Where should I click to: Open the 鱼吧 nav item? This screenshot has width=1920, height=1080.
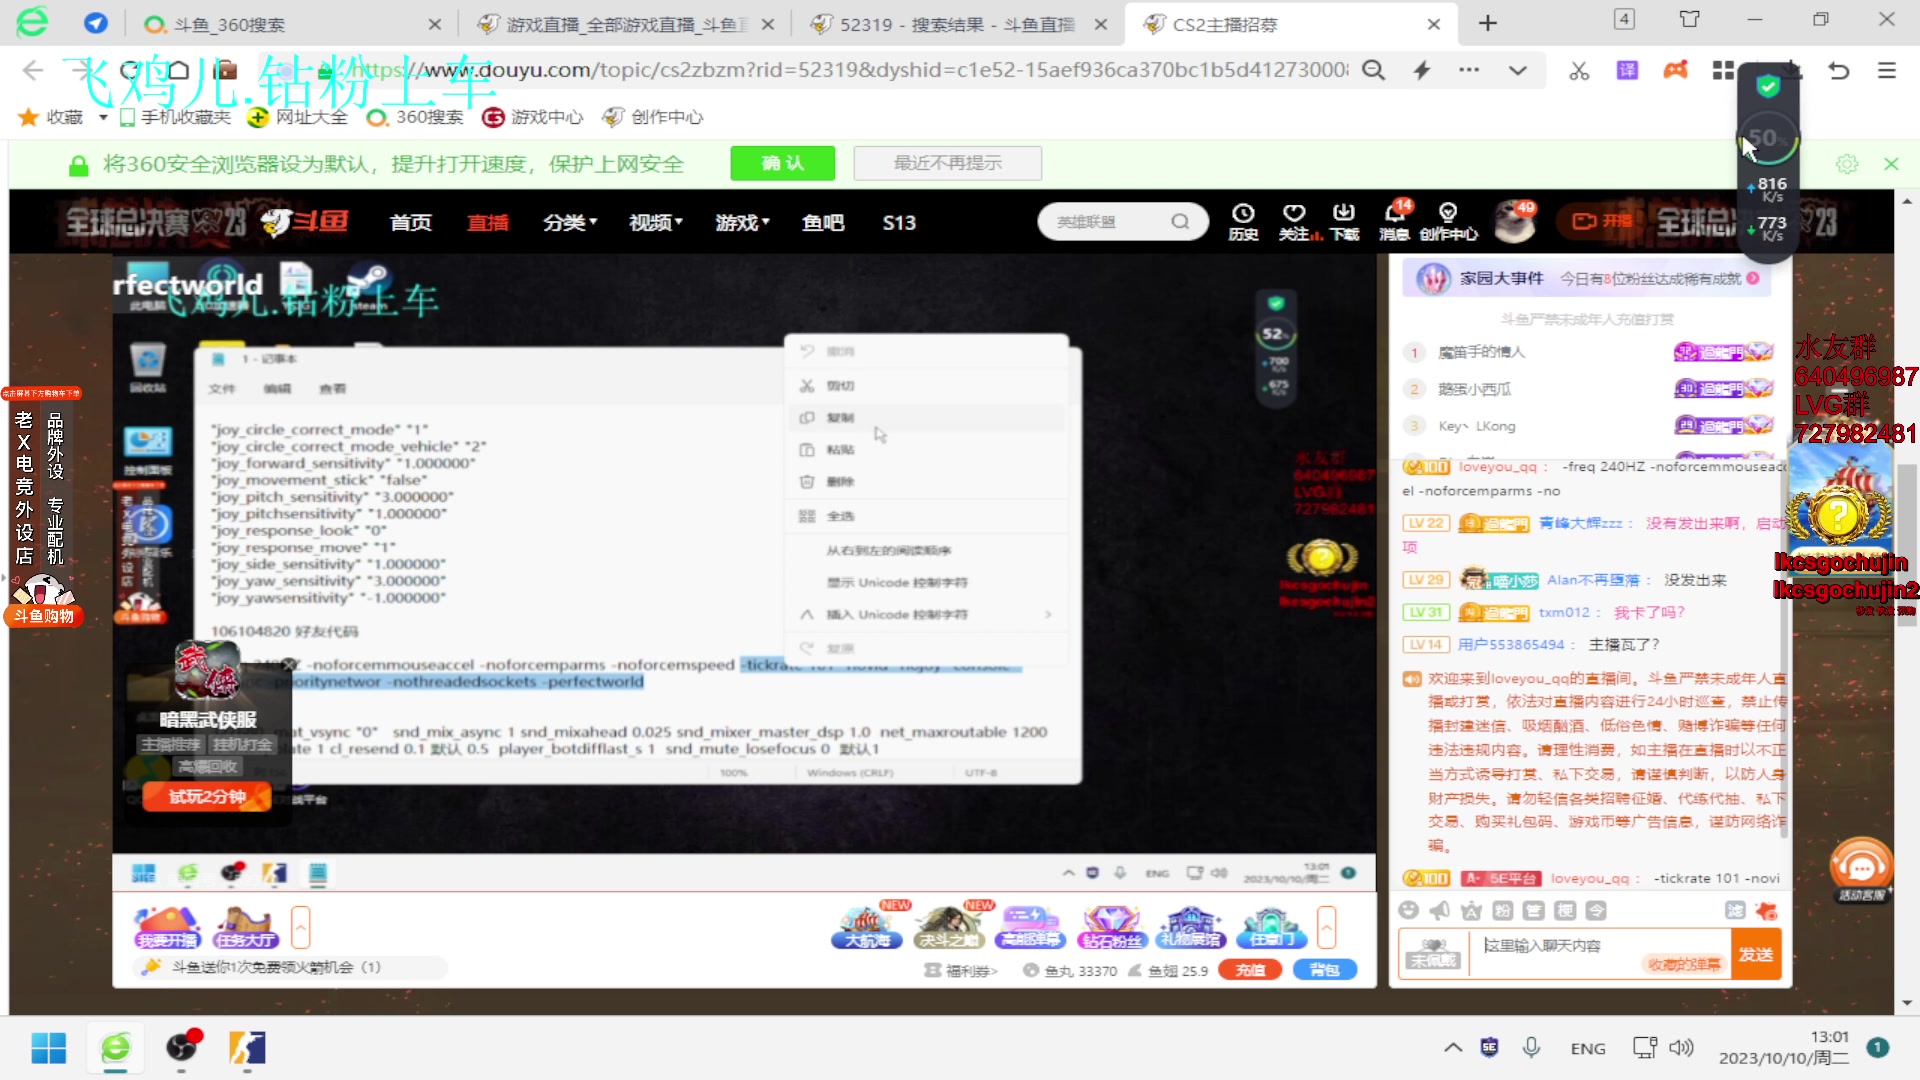[x=823, y=222]
